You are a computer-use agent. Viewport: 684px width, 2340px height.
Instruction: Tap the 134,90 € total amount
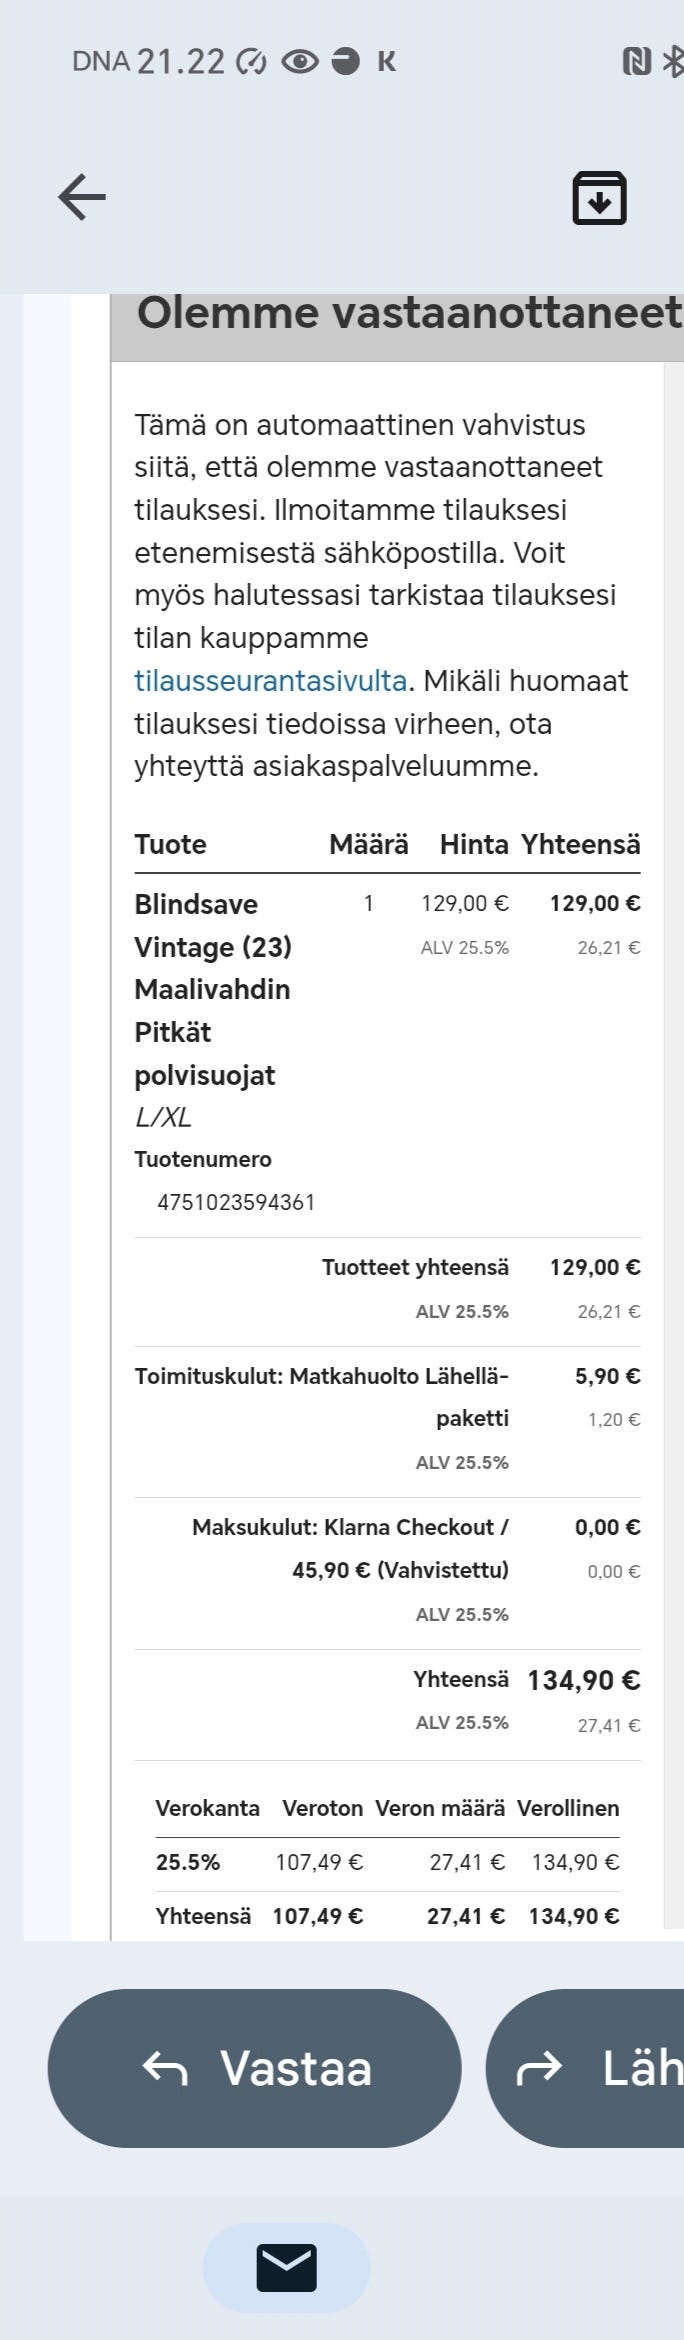[583, 1680]
